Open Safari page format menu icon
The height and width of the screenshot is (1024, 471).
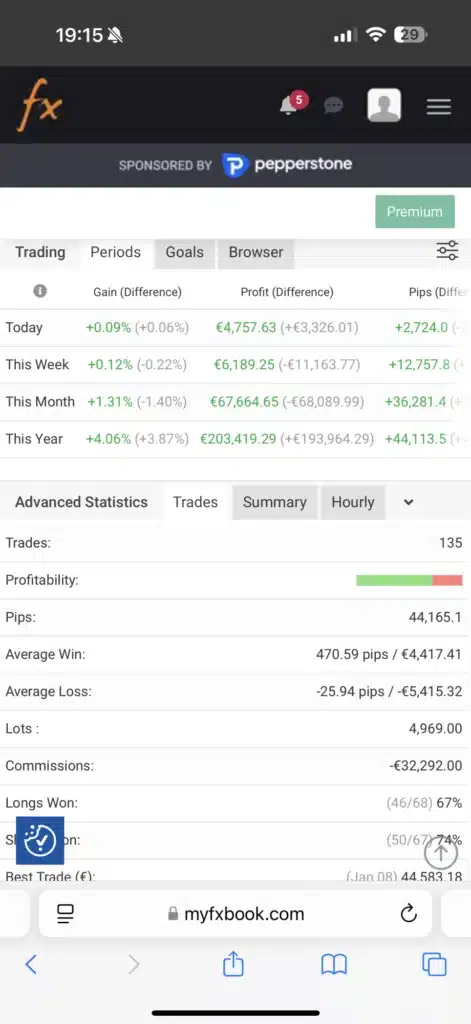pos(65,913)
